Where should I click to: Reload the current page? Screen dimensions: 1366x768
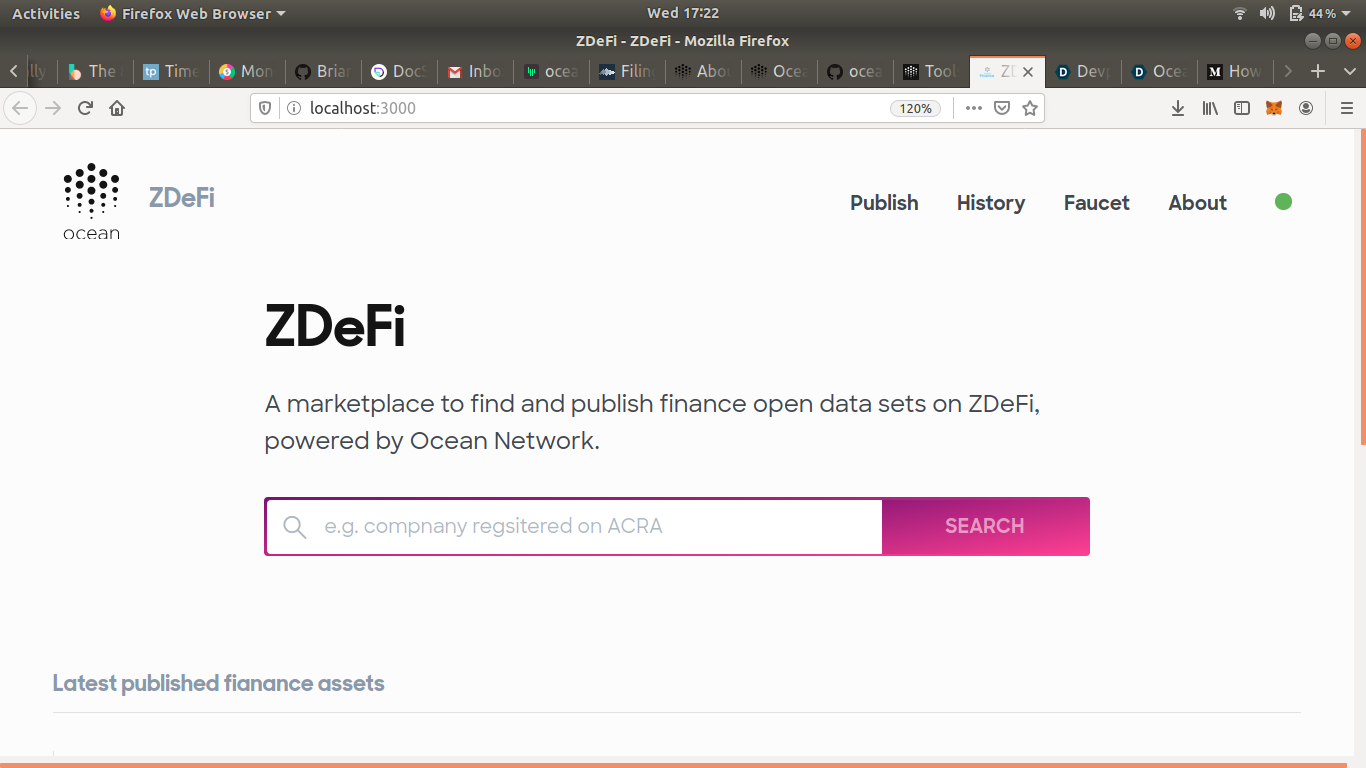pos(85,108)
